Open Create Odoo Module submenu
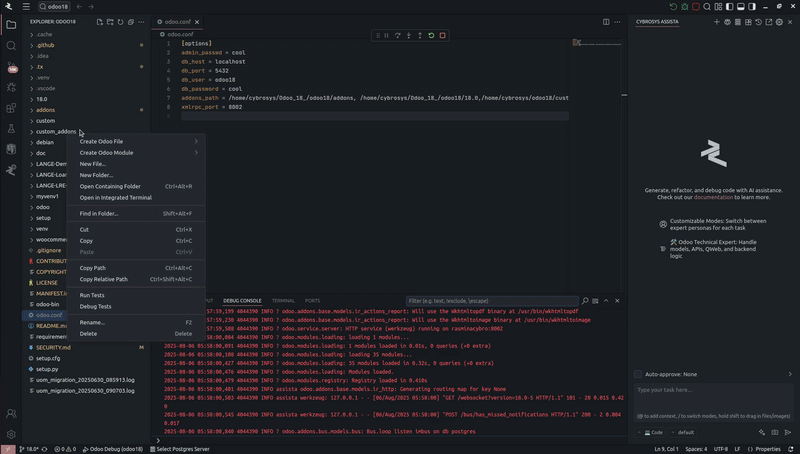The height and width of the screenshot is (454, 800). (136, 153)
